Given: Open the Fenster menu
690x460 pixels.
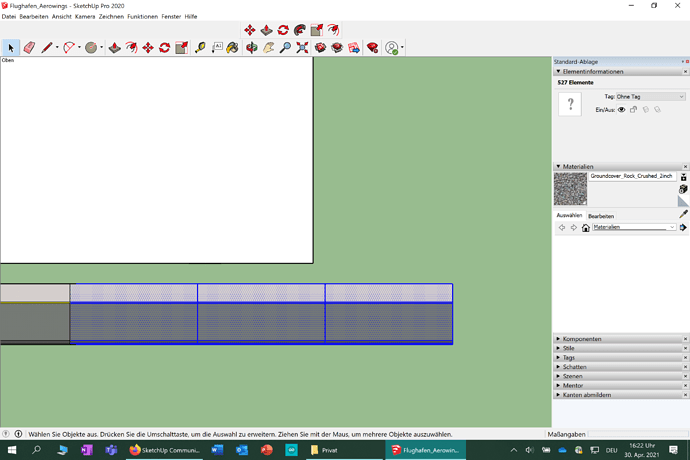Looking at the screenshot, I should 171,16.
